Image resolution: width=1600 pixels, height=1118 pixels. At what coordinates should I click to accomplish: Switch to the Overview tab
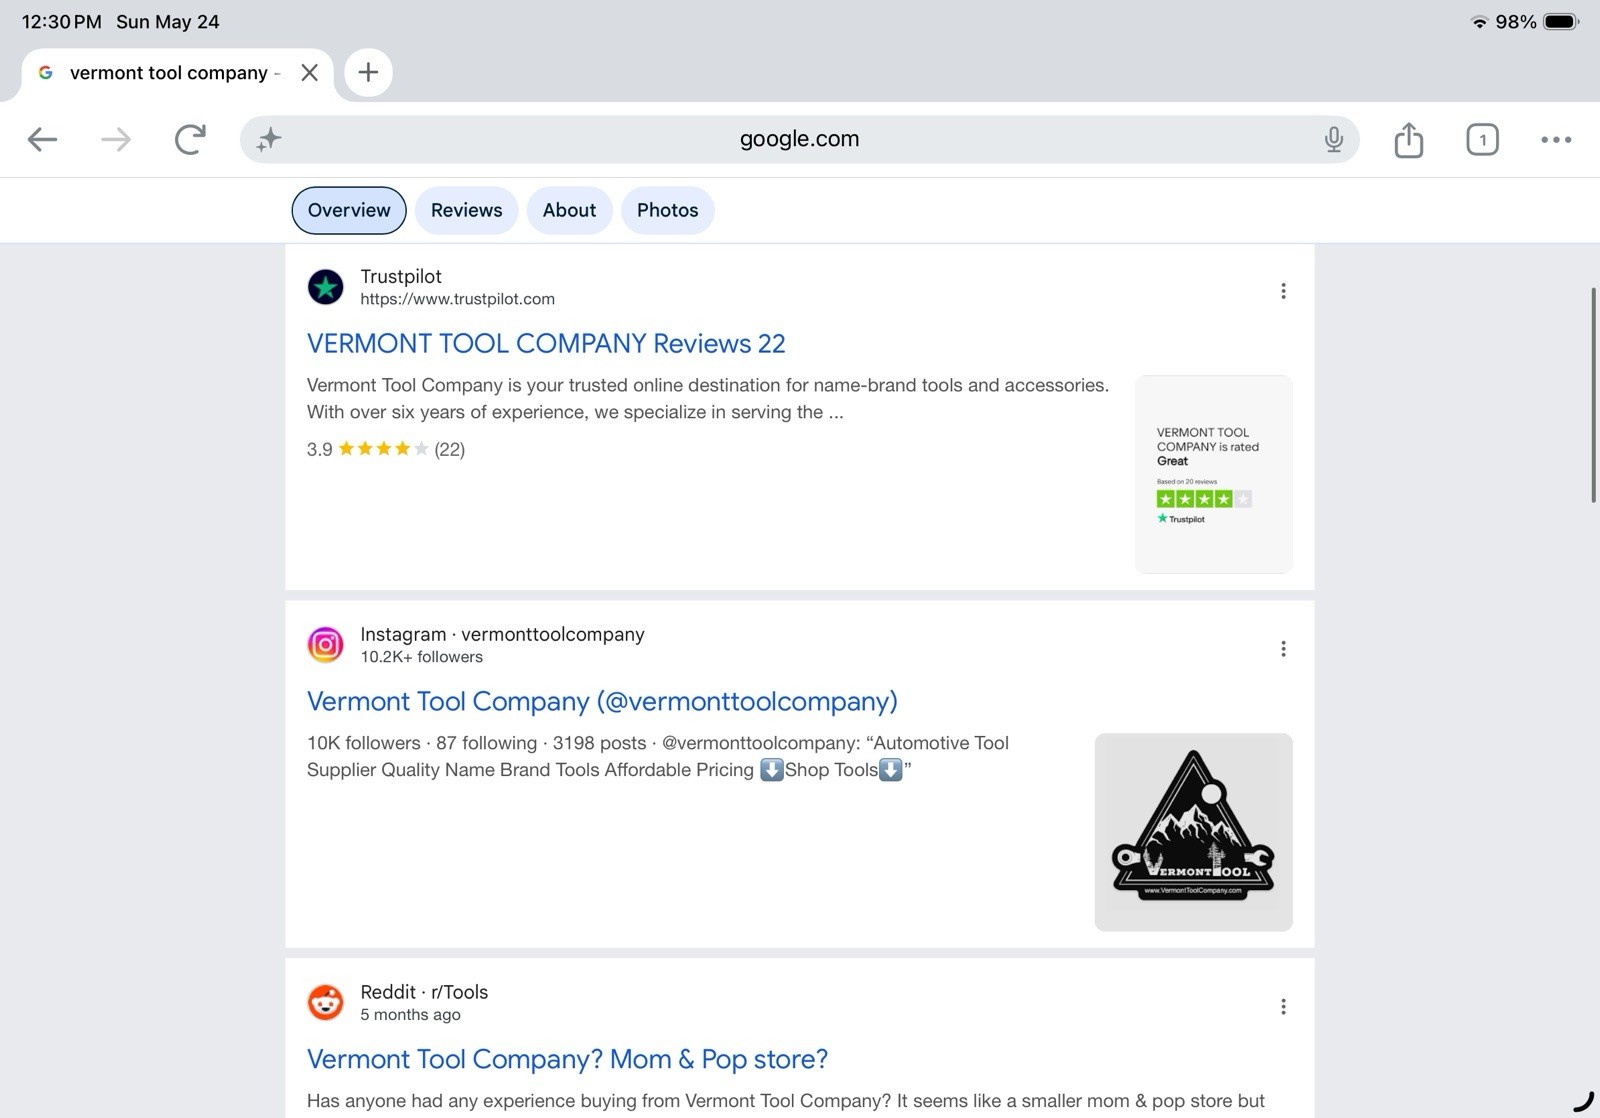click(349, 210)
